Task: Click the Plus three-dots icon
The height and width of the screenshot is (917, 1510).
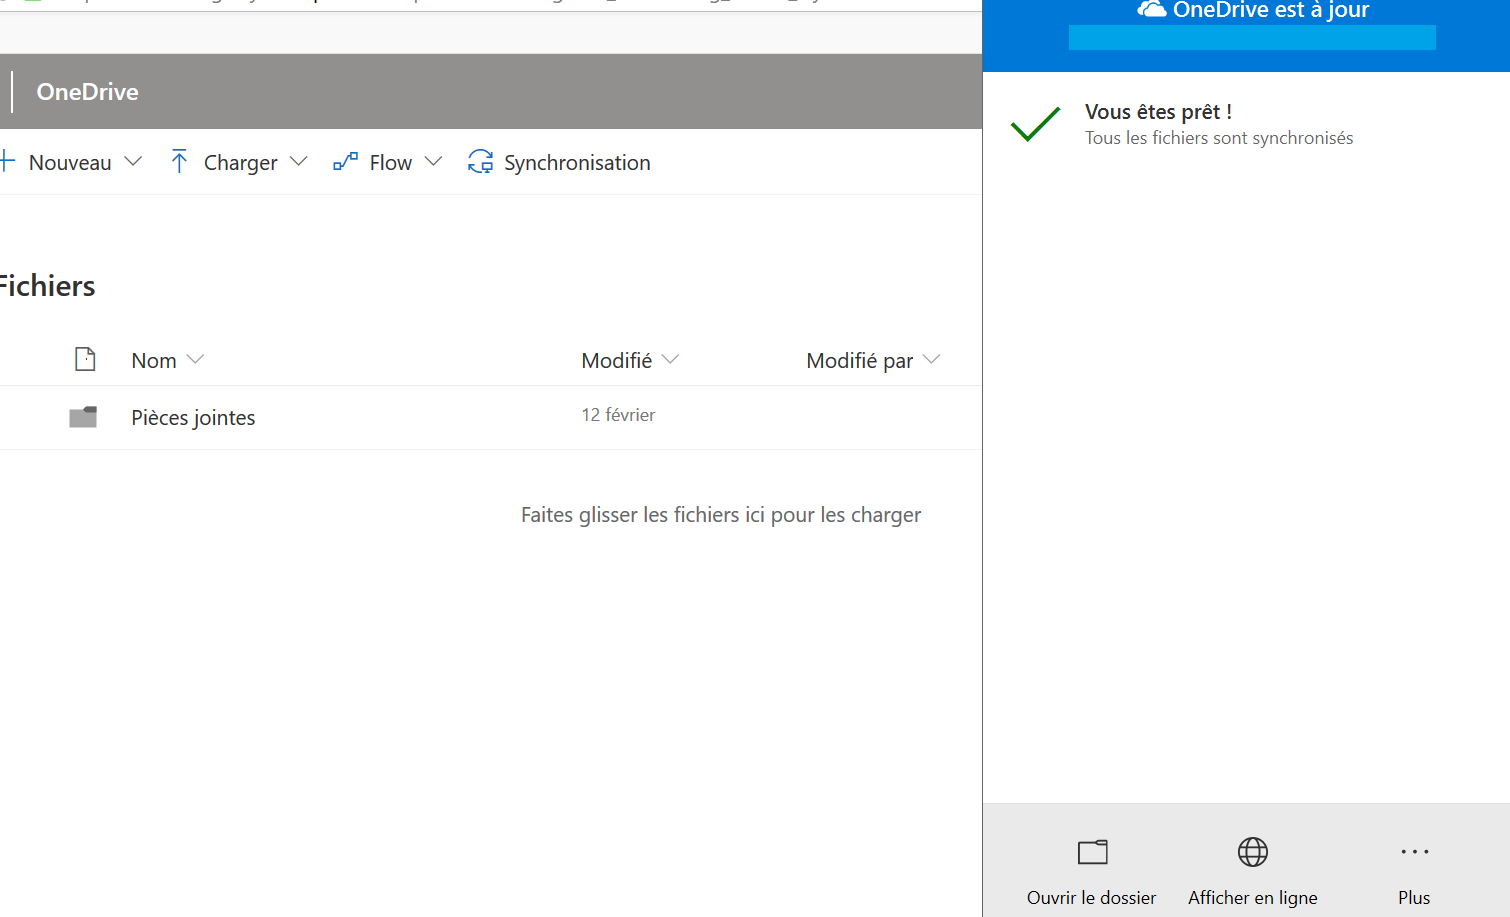Action: coord(1415,852)
